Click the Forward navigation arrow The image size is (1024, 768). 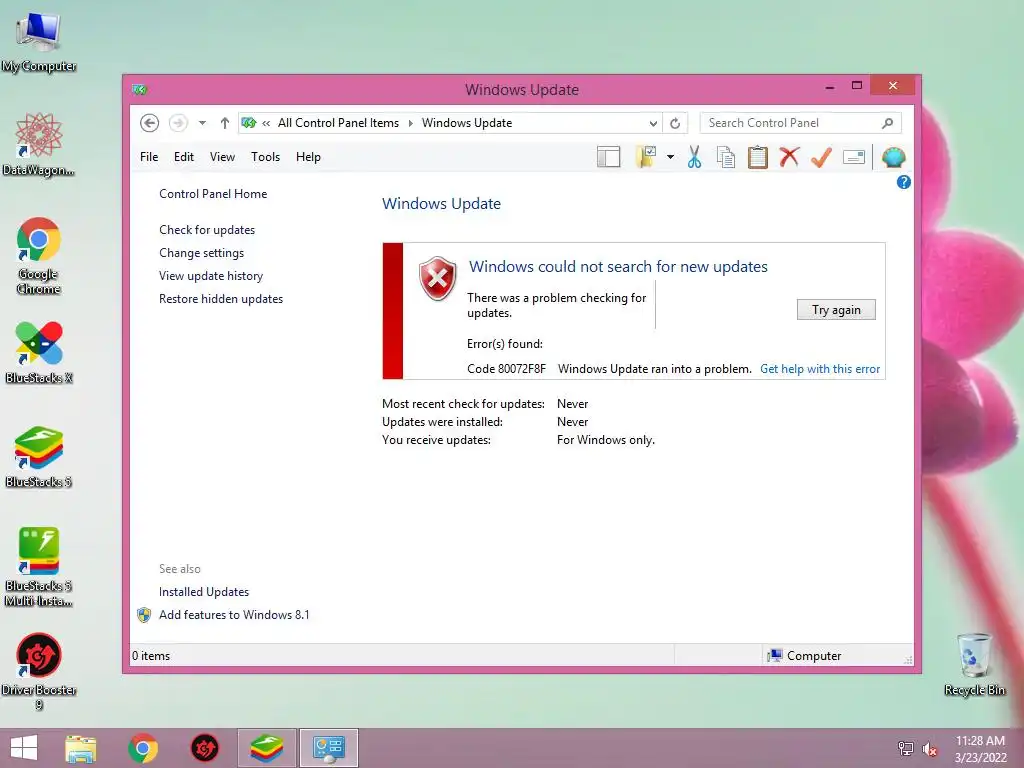point(178,123)
